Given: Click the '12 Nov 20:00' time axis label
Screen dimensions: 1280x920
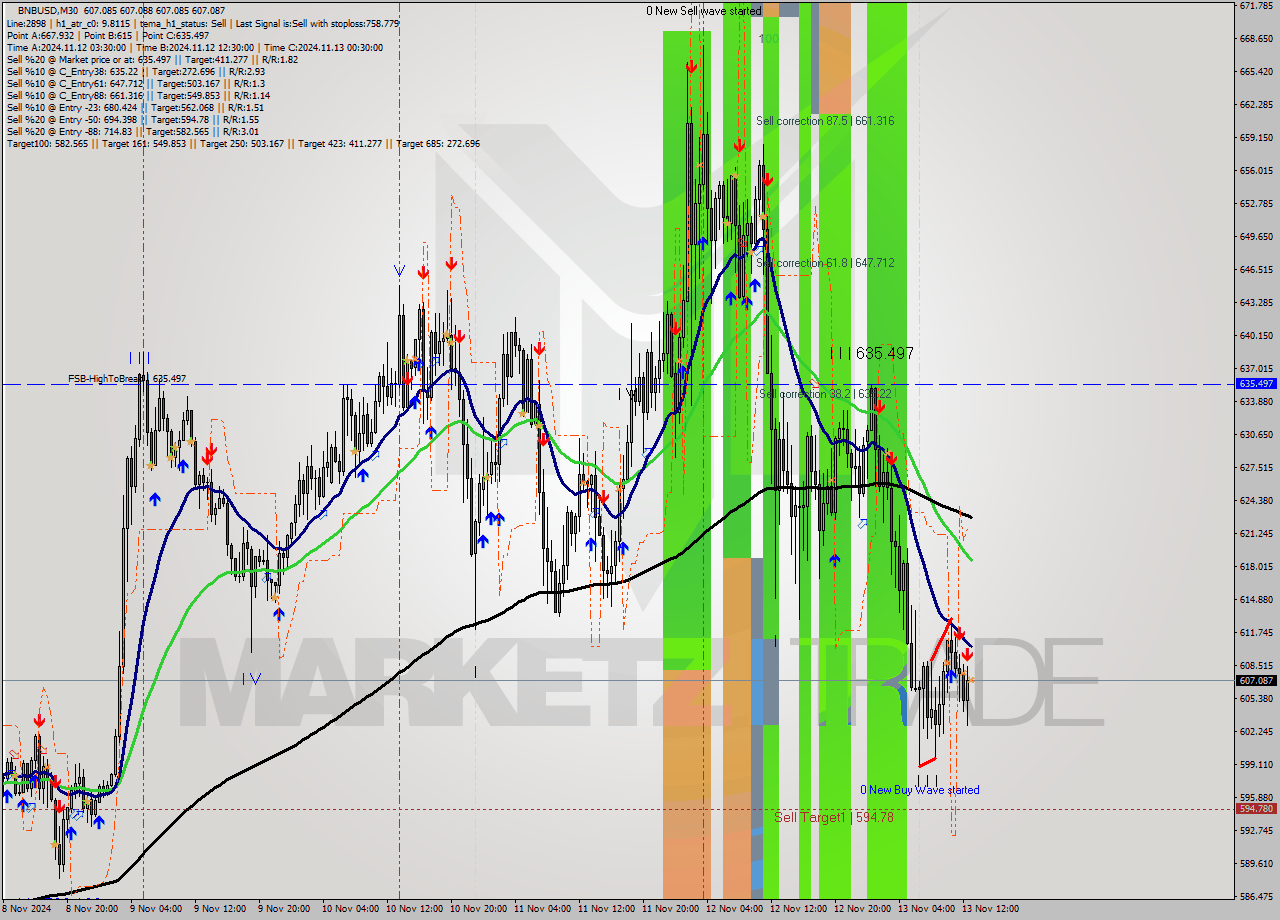Looking at the screenshot, I should (x=862, y=910).
